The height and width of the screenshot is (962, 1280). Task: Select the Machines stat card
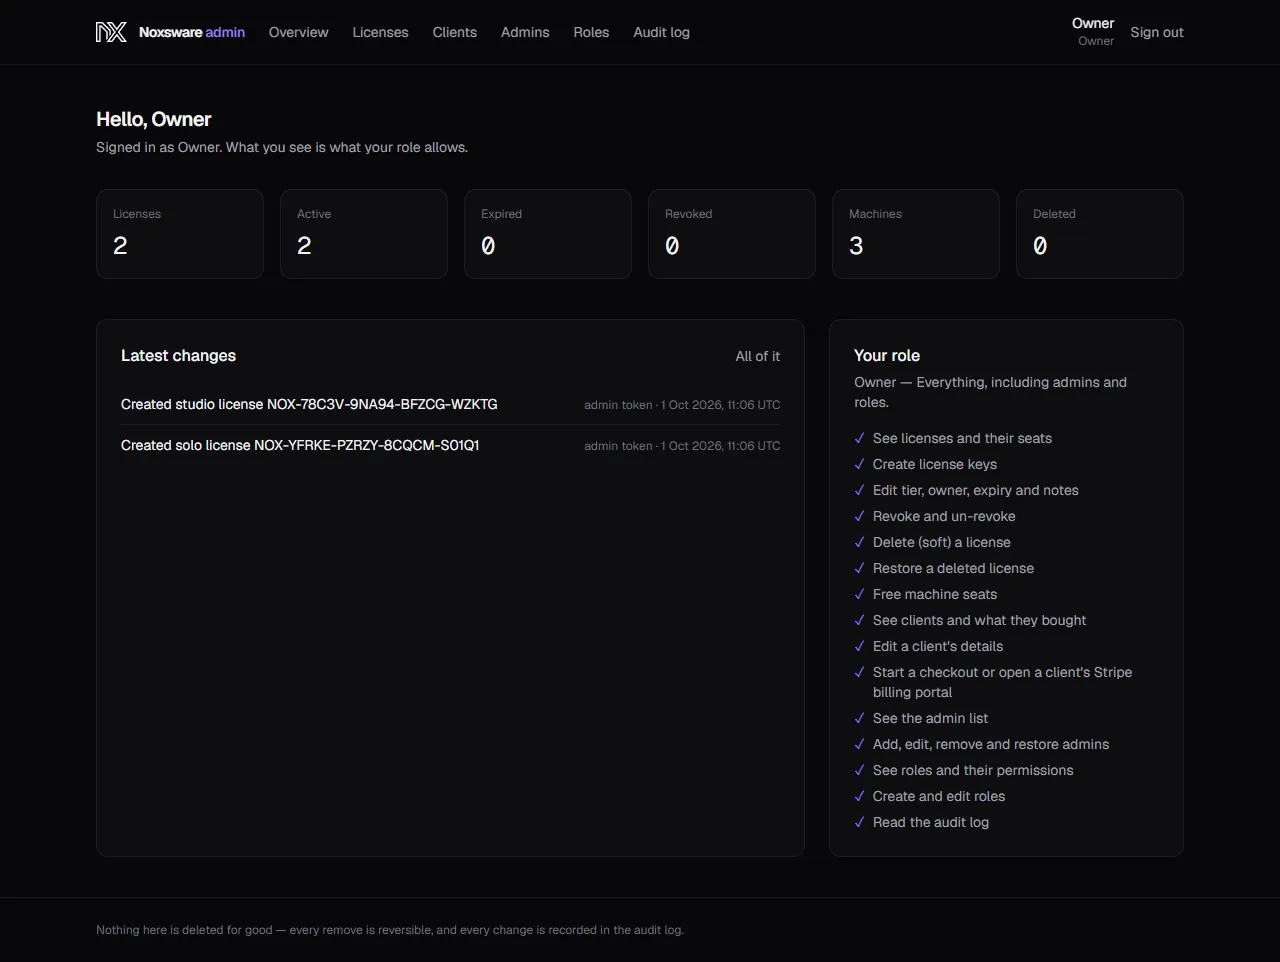click(x=916, y=234)
